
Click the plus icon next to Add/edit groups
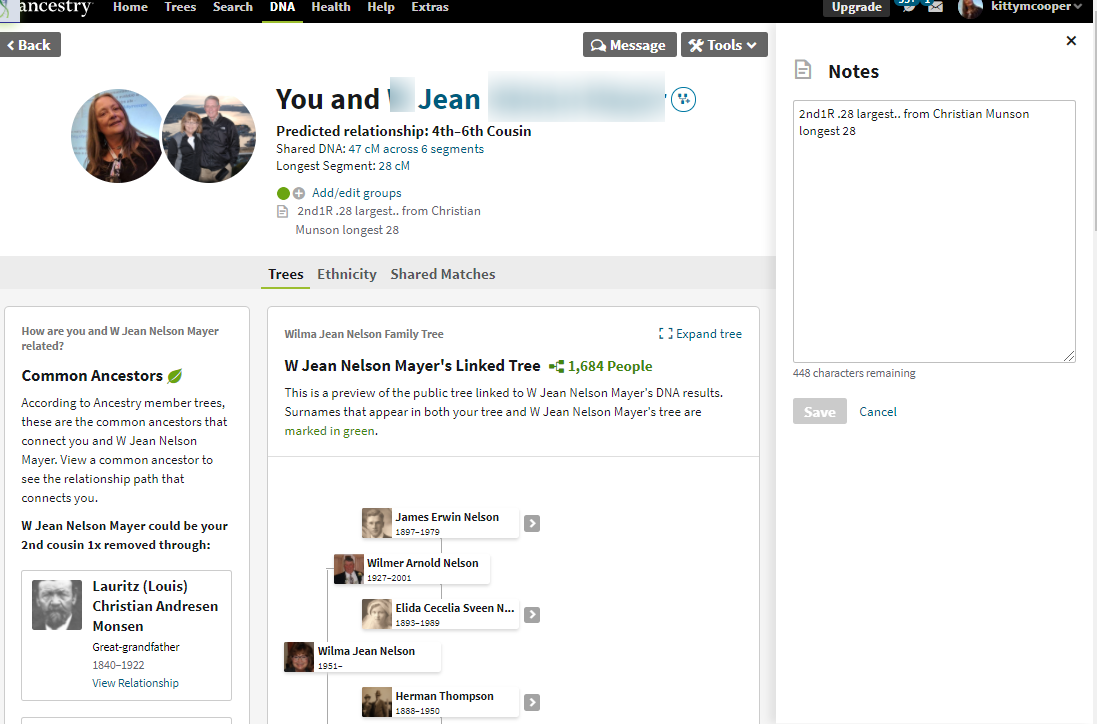299,193
